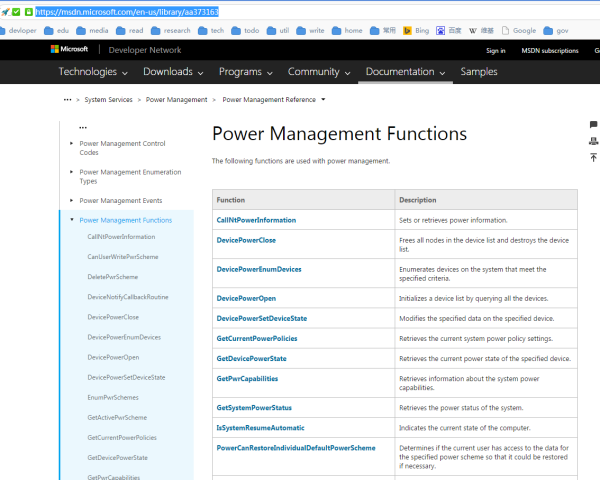600x480 pixels.
Task: Open PowerCanRestoreIndividualDefaultPowerScheme link
Action: click(296, 448)
